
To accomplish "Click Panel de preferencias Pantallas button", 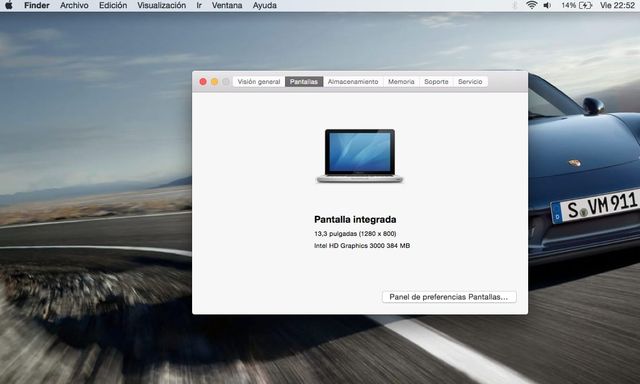I will tap(449, 297).
